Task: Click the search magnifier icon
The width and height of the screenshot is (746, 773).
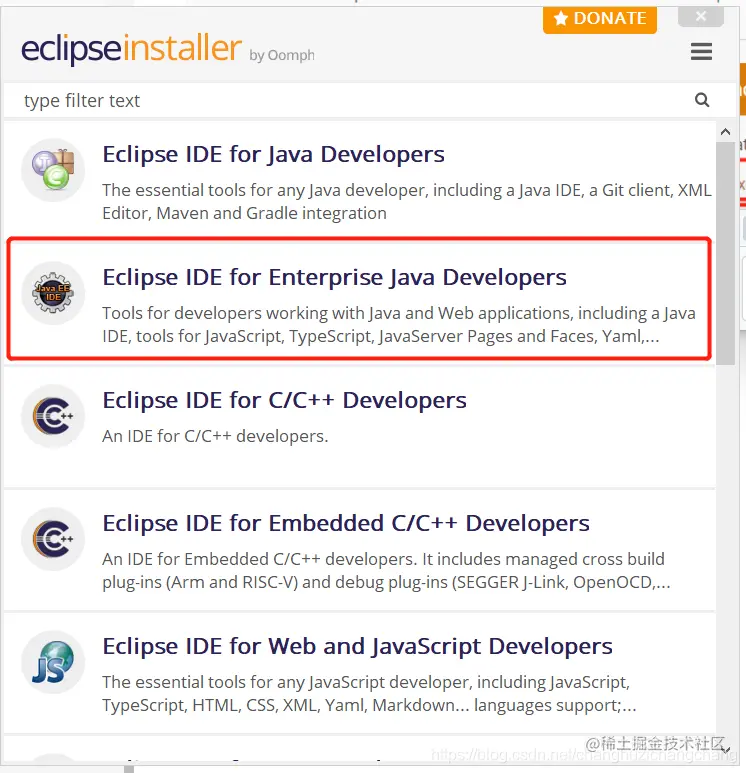Action: point(702,100)
